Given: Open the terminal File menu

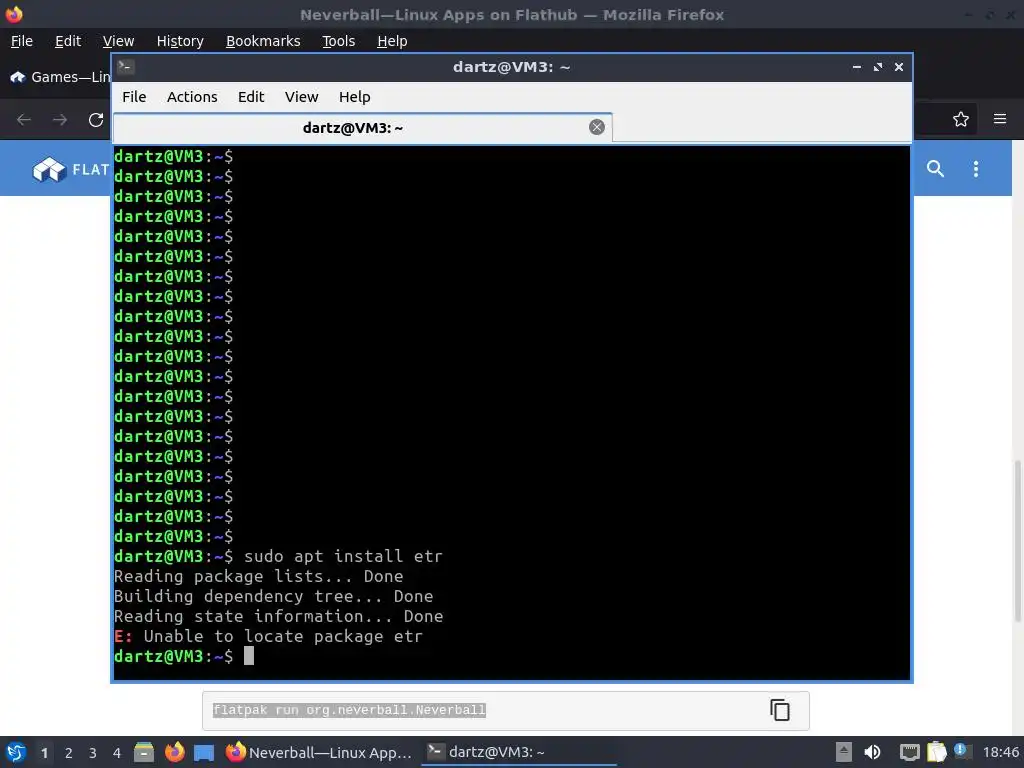Looking at the screenshot, I should [134, 97].
